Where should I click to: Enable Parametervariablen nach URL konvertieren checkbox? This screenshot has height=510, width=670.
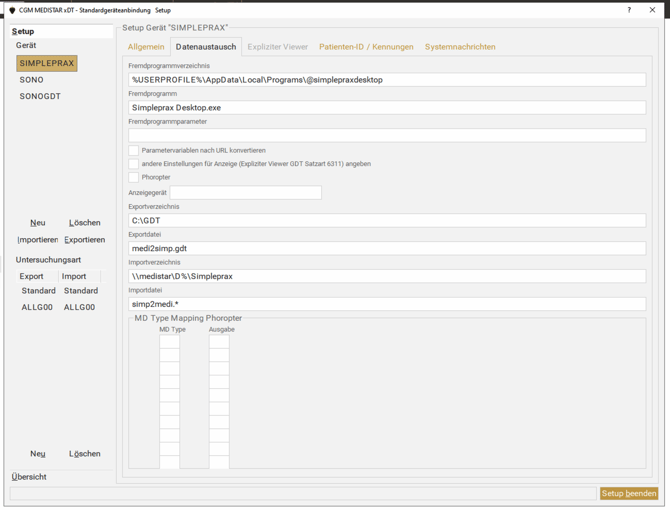coord(134,150)
